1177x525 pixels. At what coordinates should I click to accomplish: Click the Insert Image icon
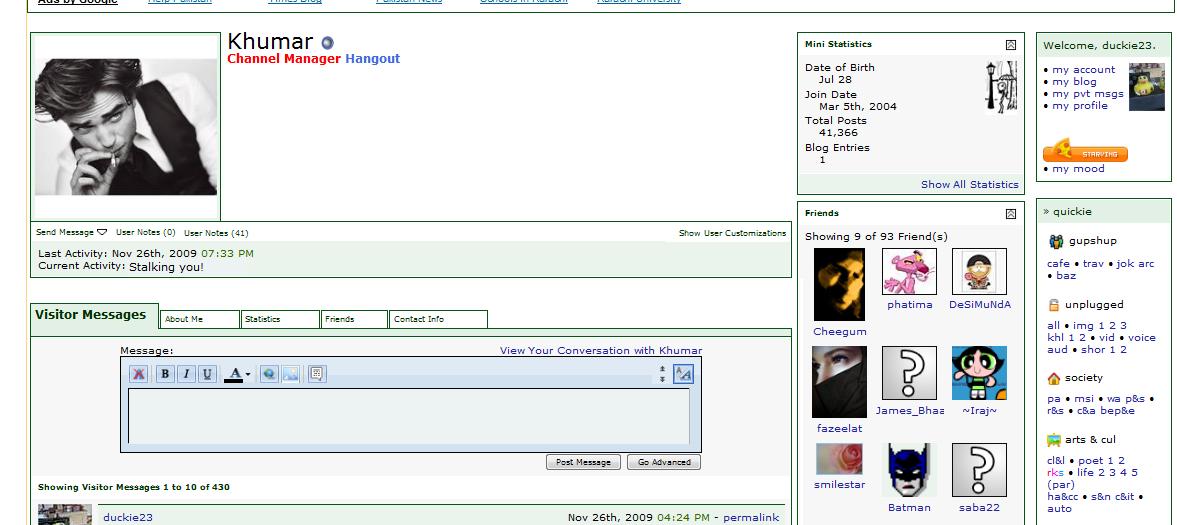[x=290, y=374]
